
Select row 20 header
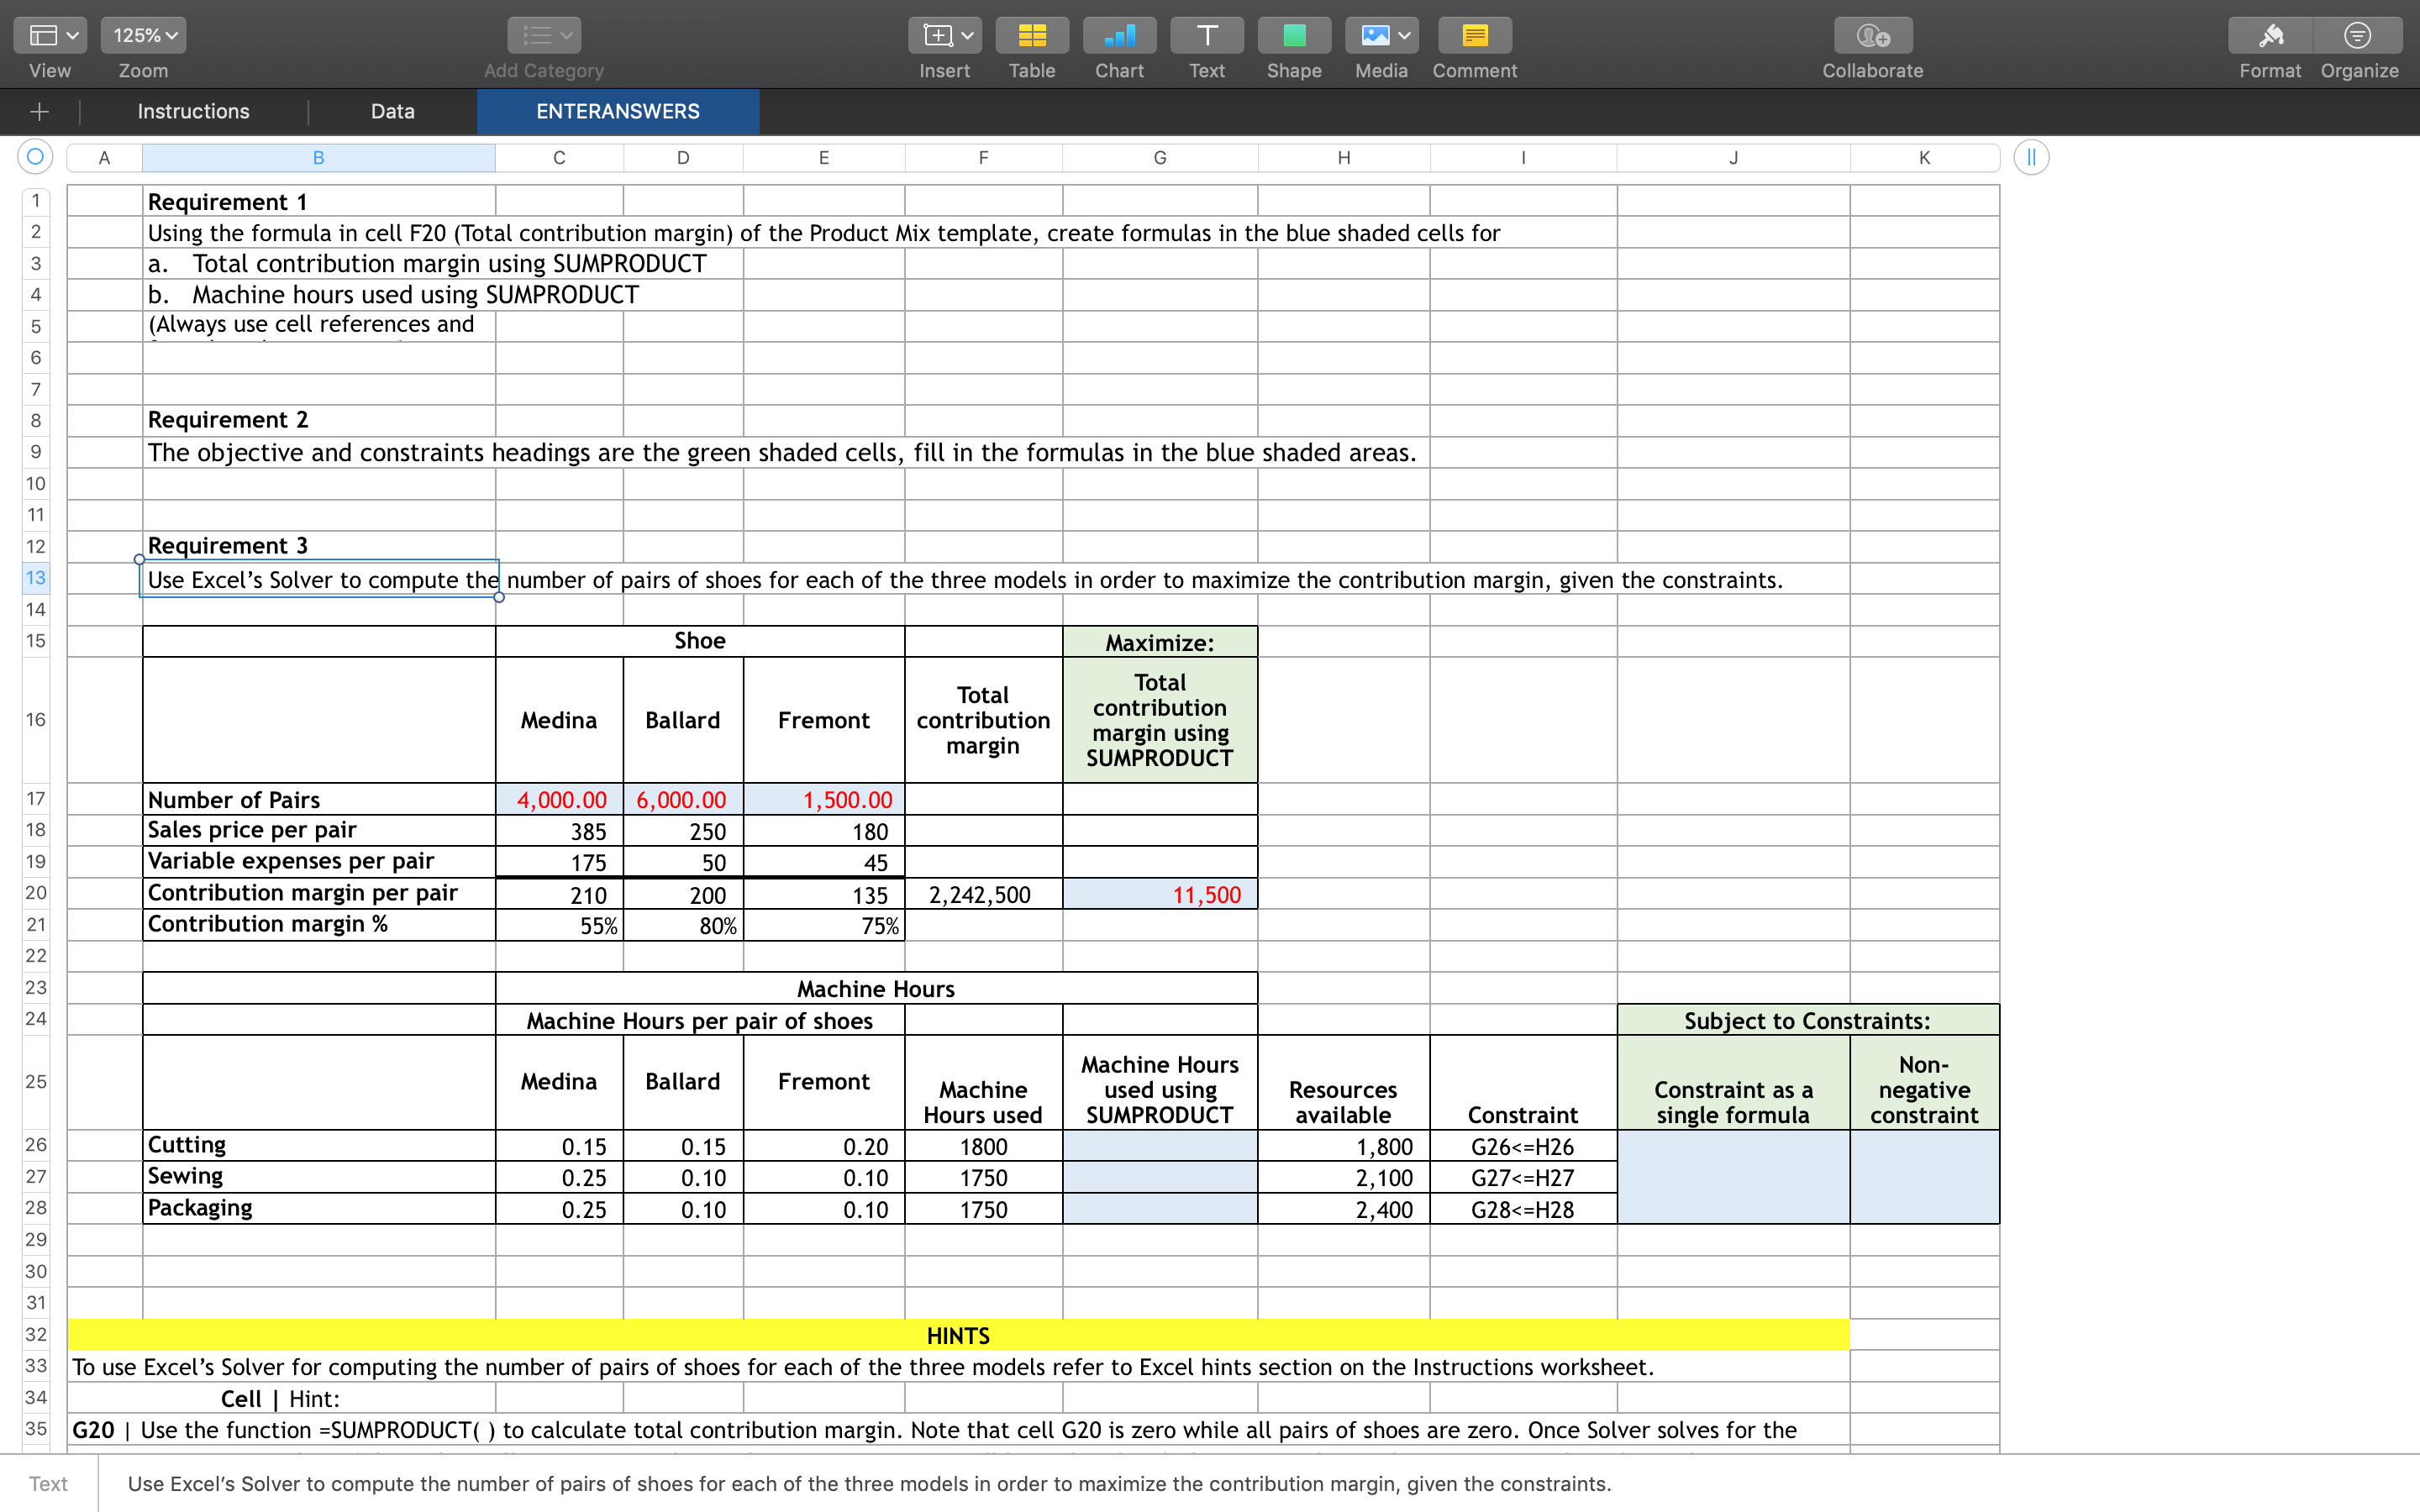[36, 893]
